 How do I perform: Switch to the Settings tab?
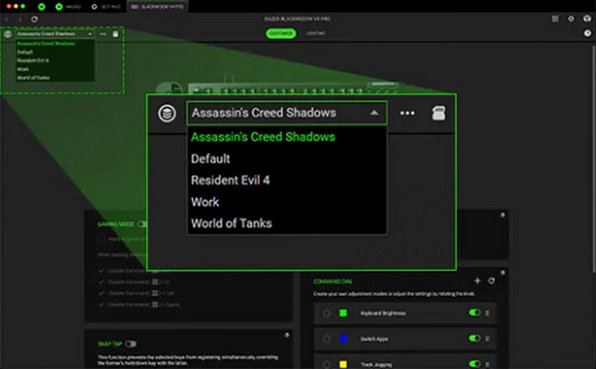coord(106,6)
